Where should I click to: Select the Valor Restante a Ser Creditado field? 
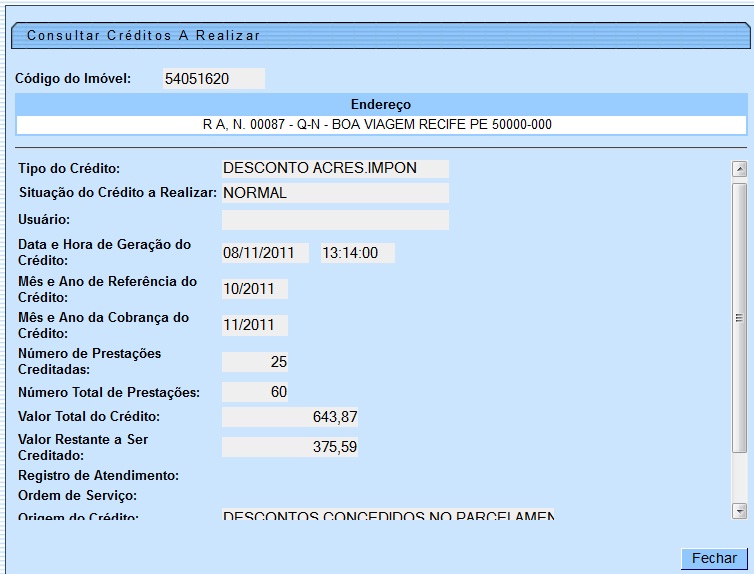point(290,447)
